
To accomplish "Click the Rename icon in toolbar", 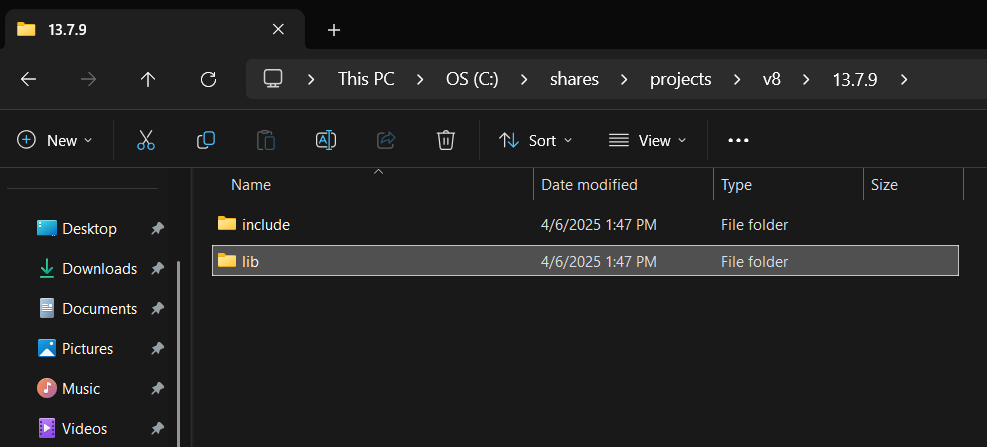I will click(x=326, y=140).
